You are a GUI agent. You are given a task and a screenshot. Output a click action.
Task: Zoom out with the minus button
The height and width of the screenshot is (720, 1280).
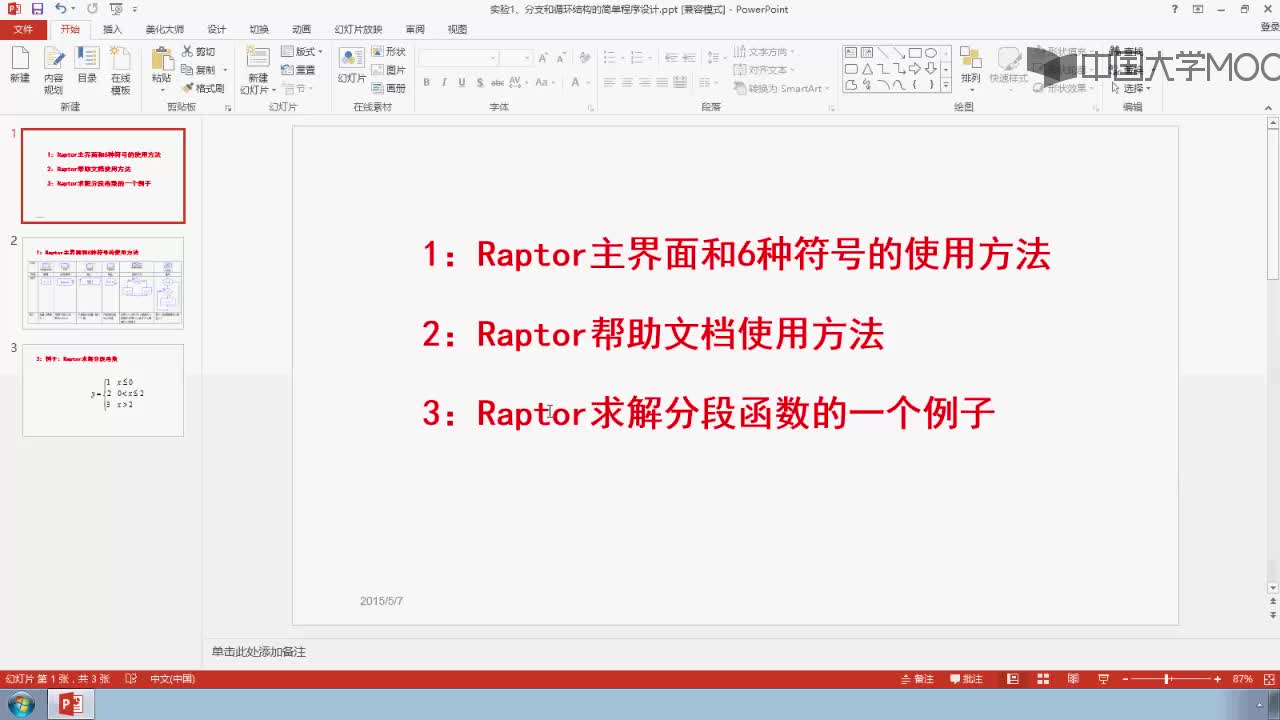1124,679
